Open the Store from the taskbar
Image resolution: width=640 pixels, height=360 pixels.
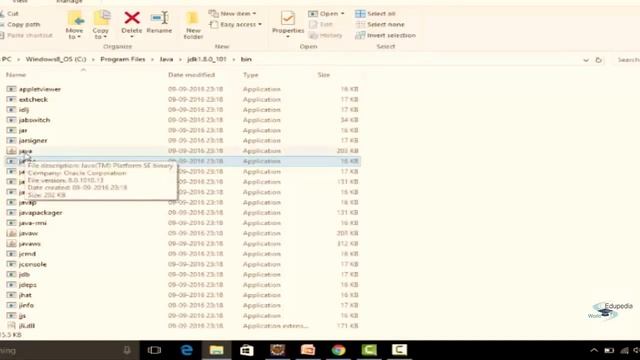247,350
